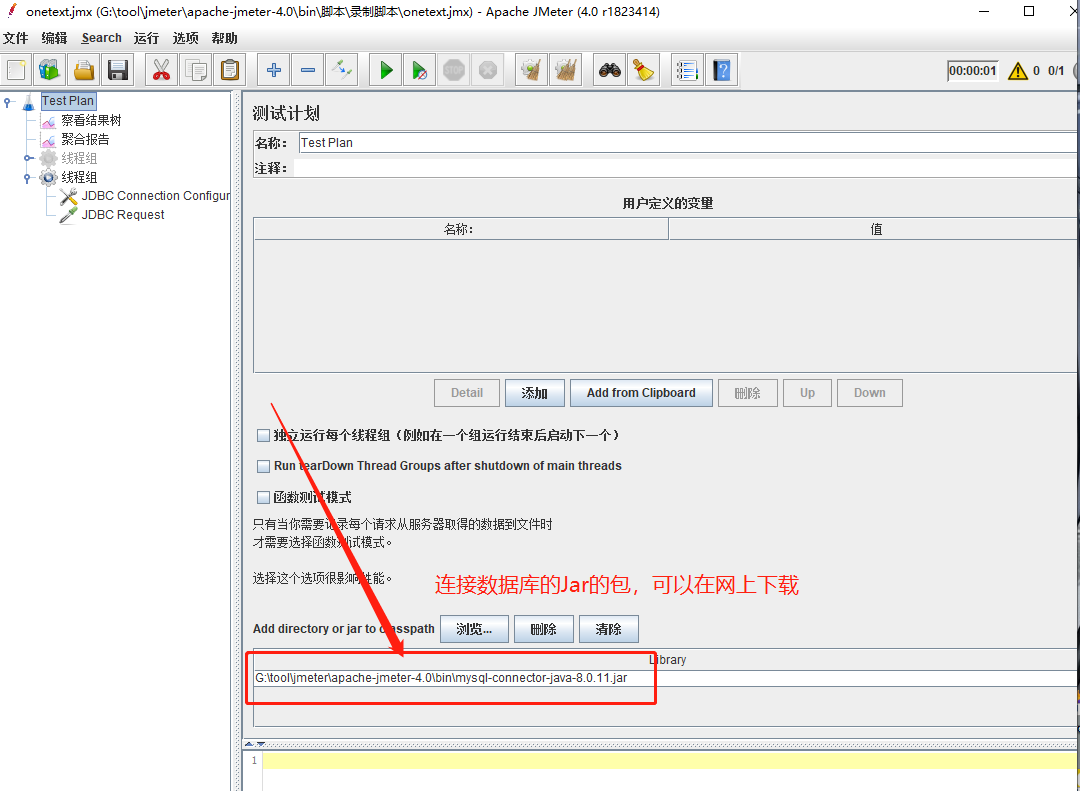Open Help with blue question-mark icon
This screenshot has height=791, width=1080.
[x=722, y=70]
